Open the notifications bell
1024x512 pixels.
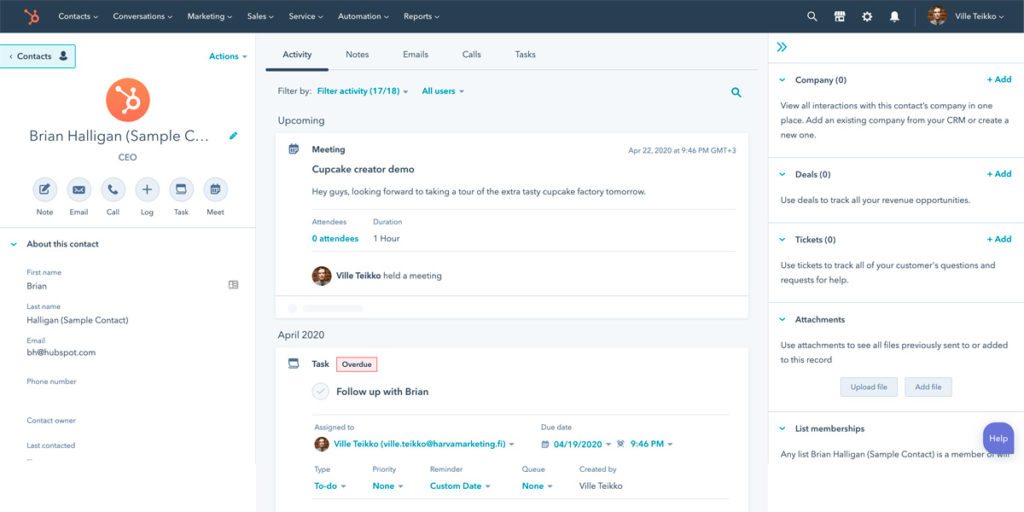click(x=894, y=16)
